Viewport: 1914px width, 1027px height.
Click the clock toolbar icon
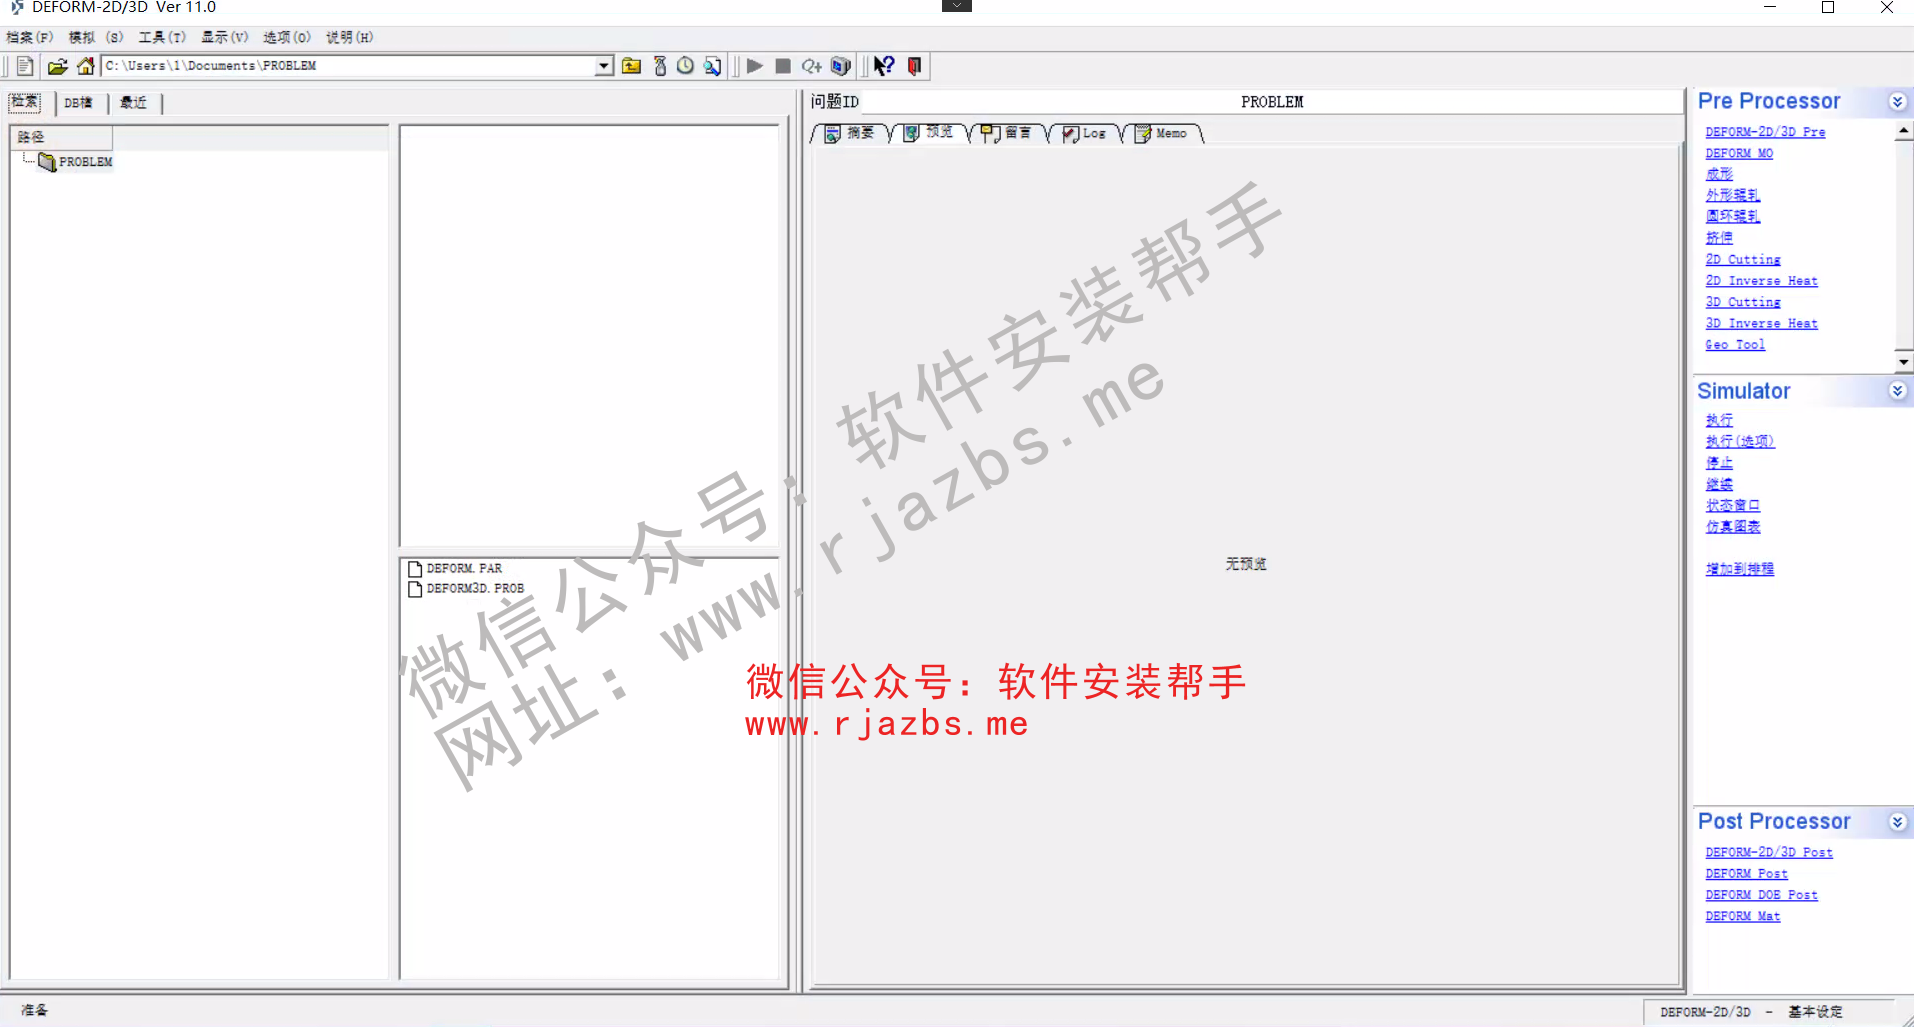(x=685, y=66)
